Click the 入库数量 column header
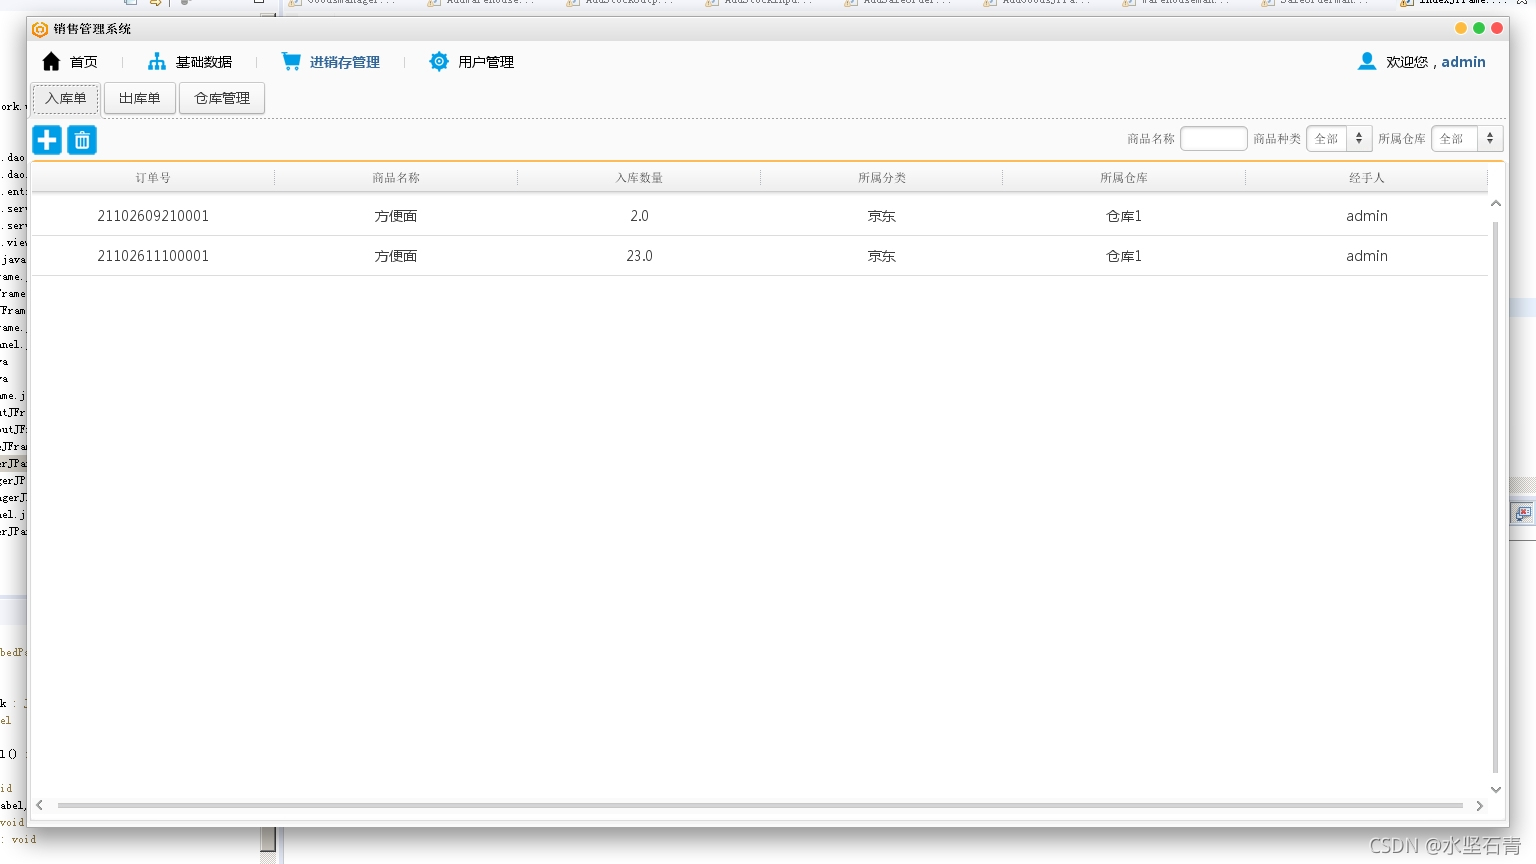 click(639, 178)
